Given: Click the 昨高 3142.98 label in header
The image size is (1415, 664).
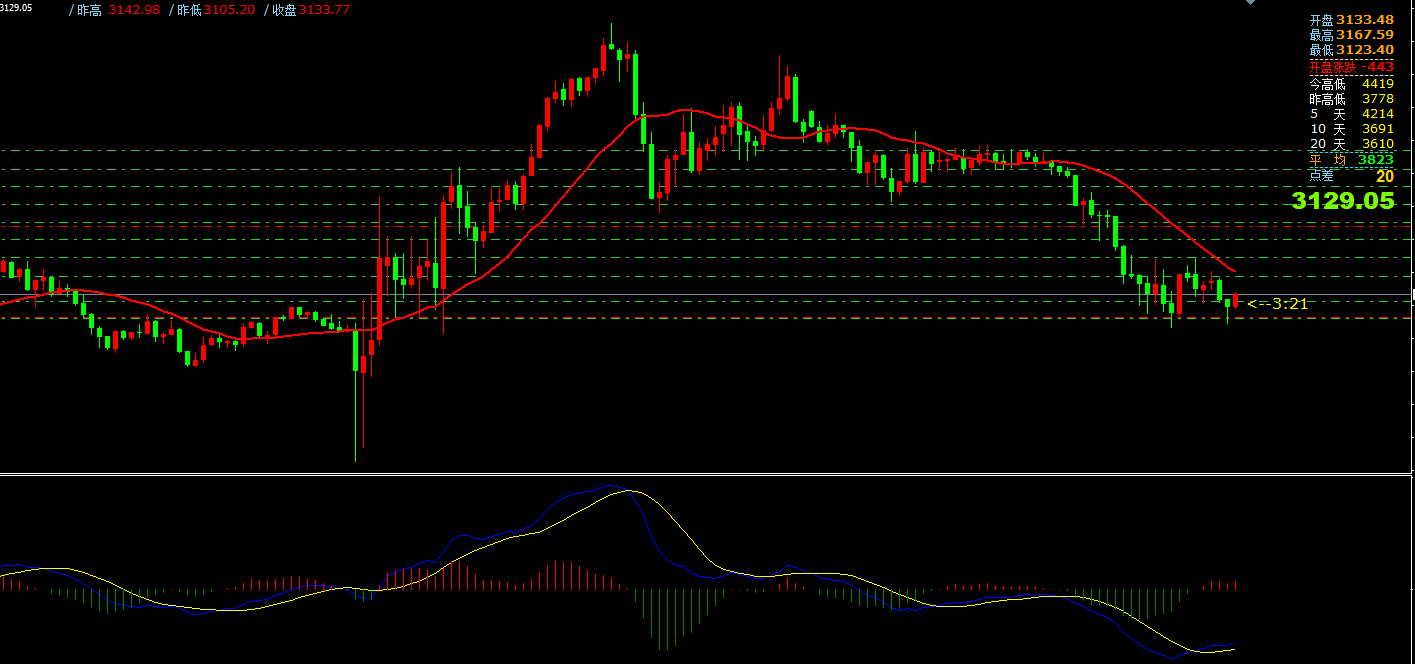Looking at the screenshot, I should pos(118,10).
